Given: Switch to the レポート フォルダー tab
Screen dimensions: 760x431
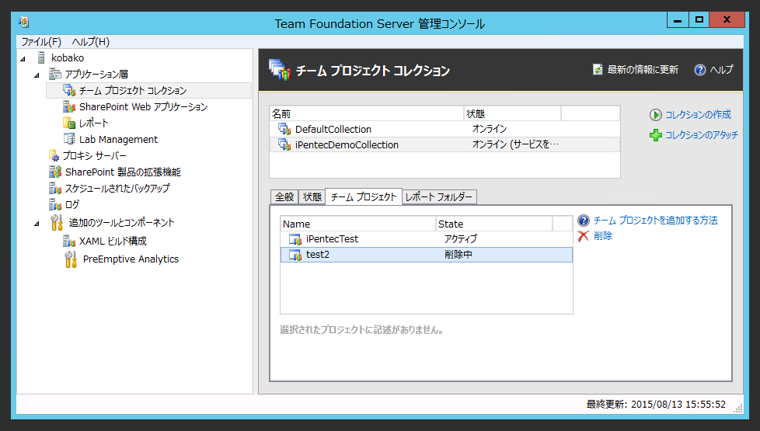Looking at the screenshot, I should [x=439, y=197].
